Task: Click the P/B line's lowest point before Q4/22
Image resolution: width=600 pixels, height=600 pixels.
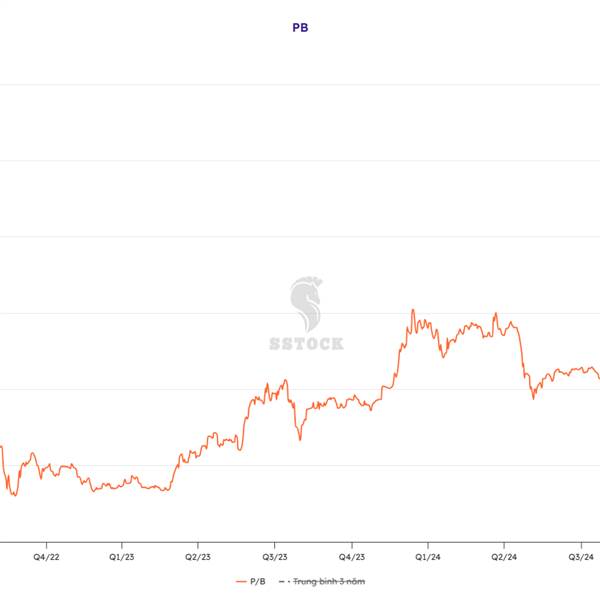Action: [x=13, y=495]
